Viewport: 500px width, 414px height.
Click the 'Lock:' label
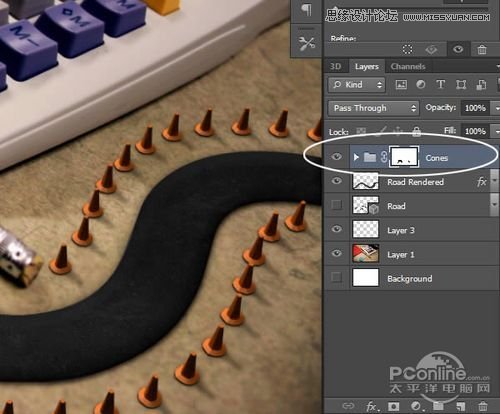(x=338, y=132)
